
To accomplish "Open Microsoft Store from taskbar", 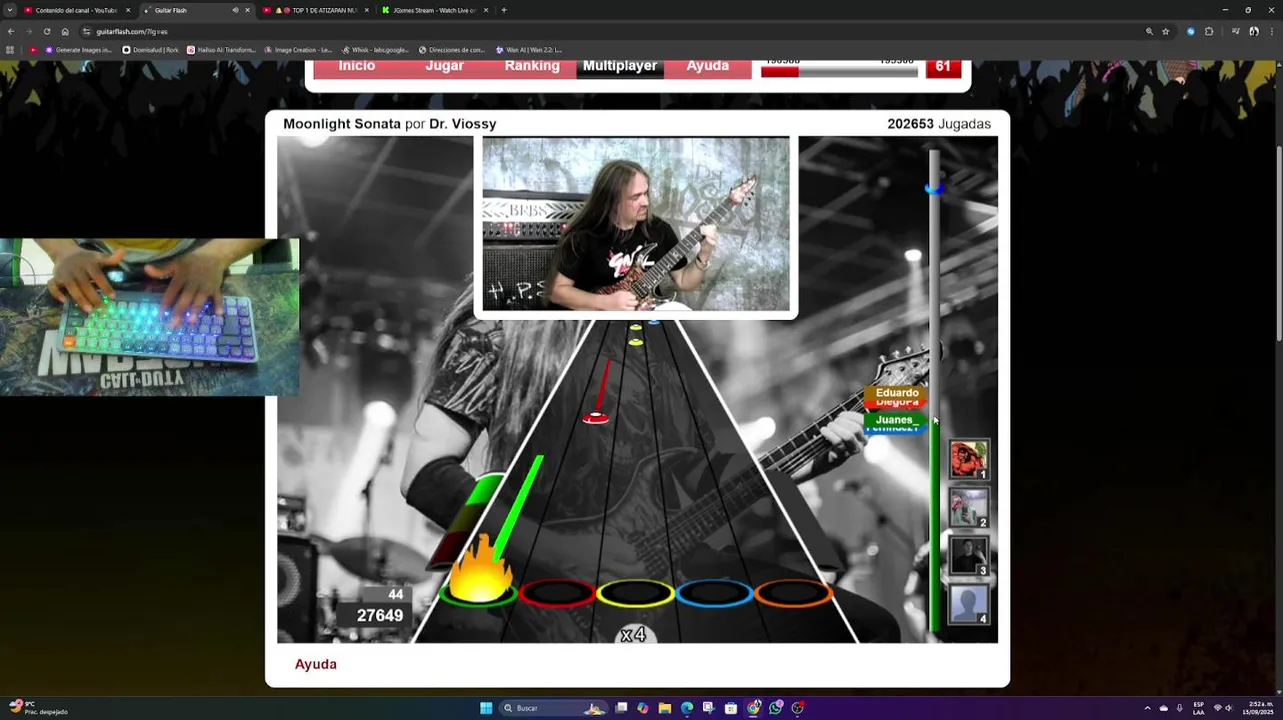I will click(731, 708).
